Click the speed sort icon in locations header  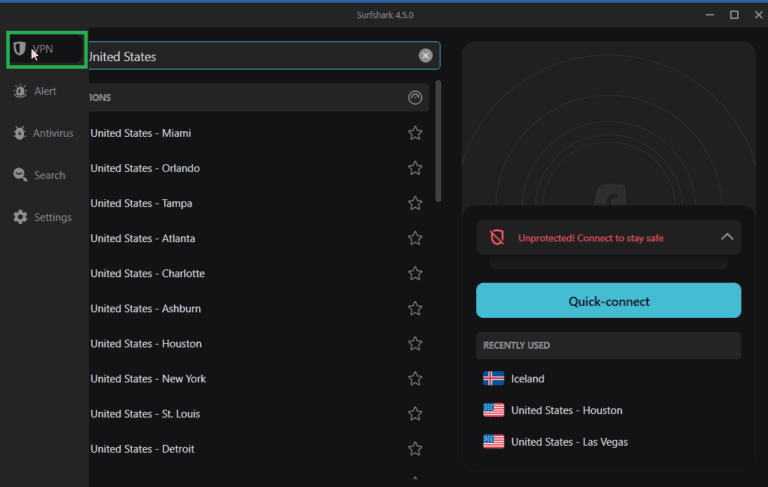click(415, 97)
